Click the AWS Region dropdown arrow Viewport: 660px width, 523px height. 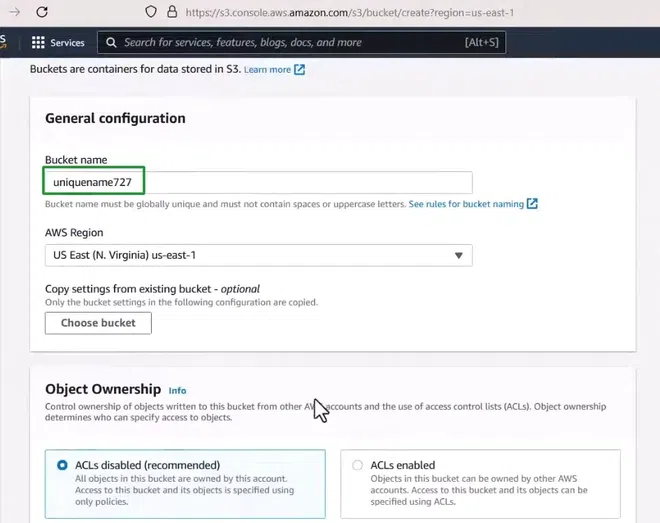click(458, 255)
